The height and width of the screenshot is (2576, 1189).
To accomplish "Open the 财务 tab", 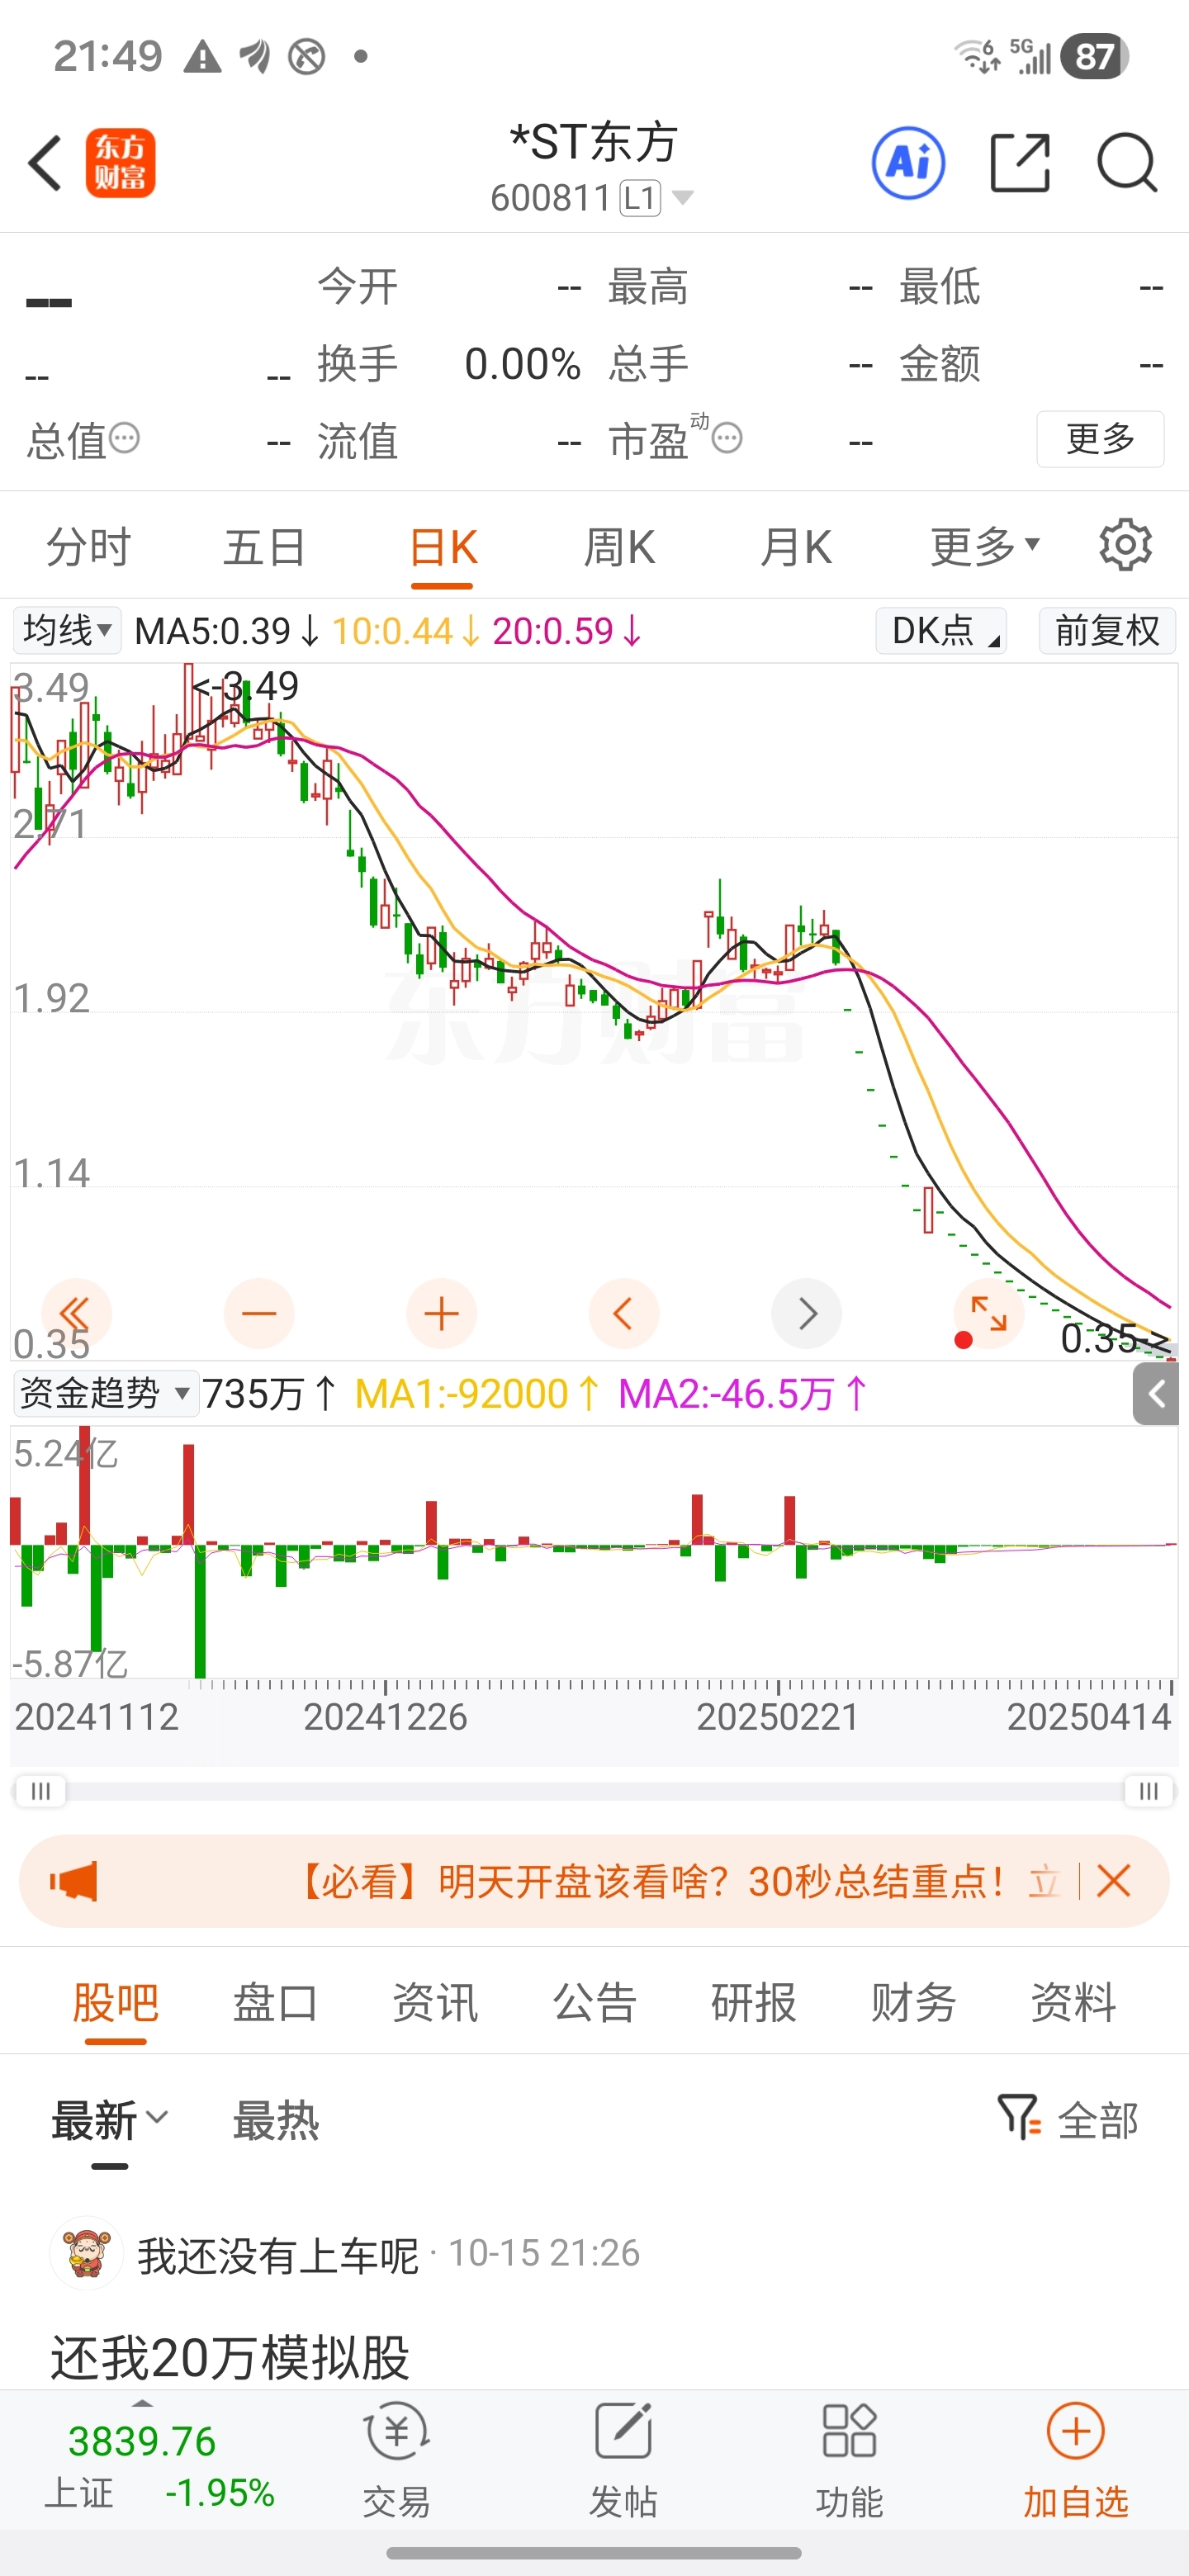I will tap(913, 2002).
